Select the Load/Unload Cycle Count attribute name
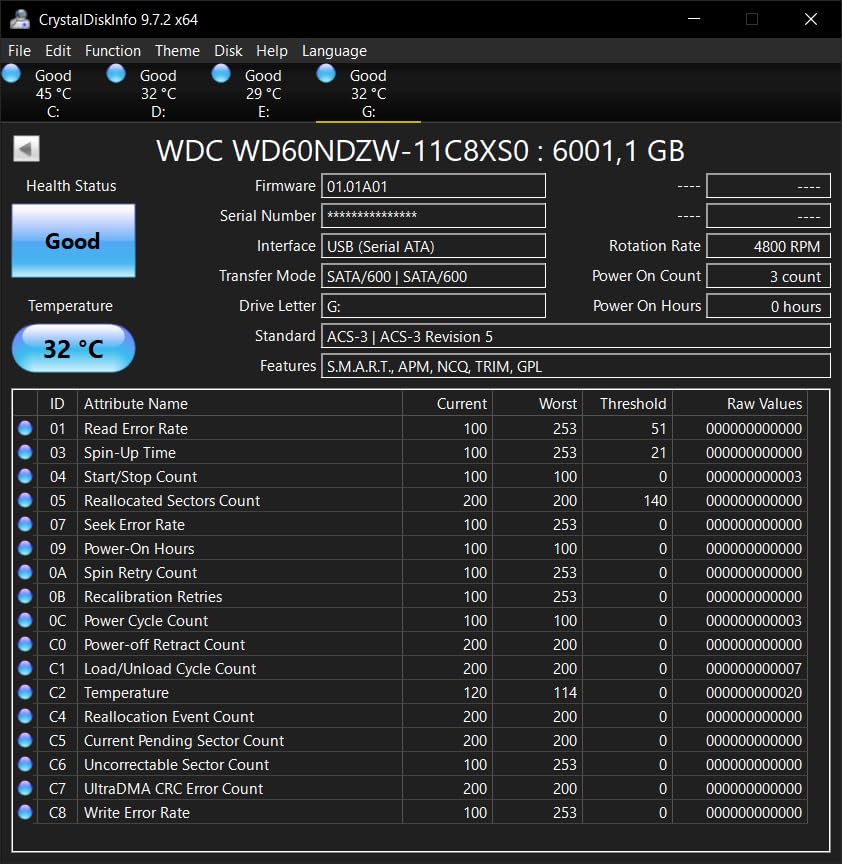 (170, 668)
